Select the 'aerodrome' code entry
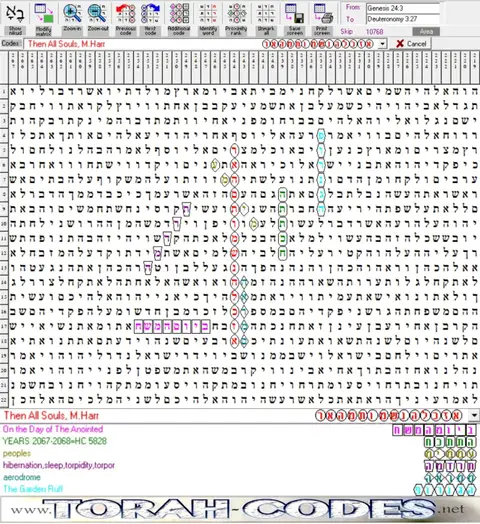Image resolution: width=480 pixels, height=524 pixels. 22,477
